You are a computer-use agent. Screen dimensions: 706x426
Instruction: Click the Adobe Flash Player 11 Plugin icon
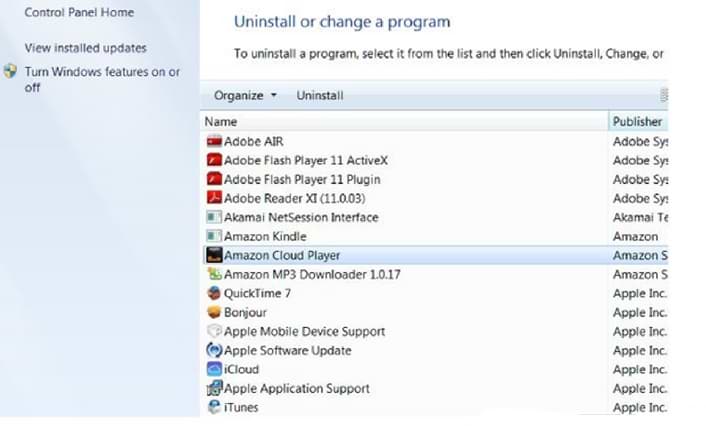(x=214, y=179)
